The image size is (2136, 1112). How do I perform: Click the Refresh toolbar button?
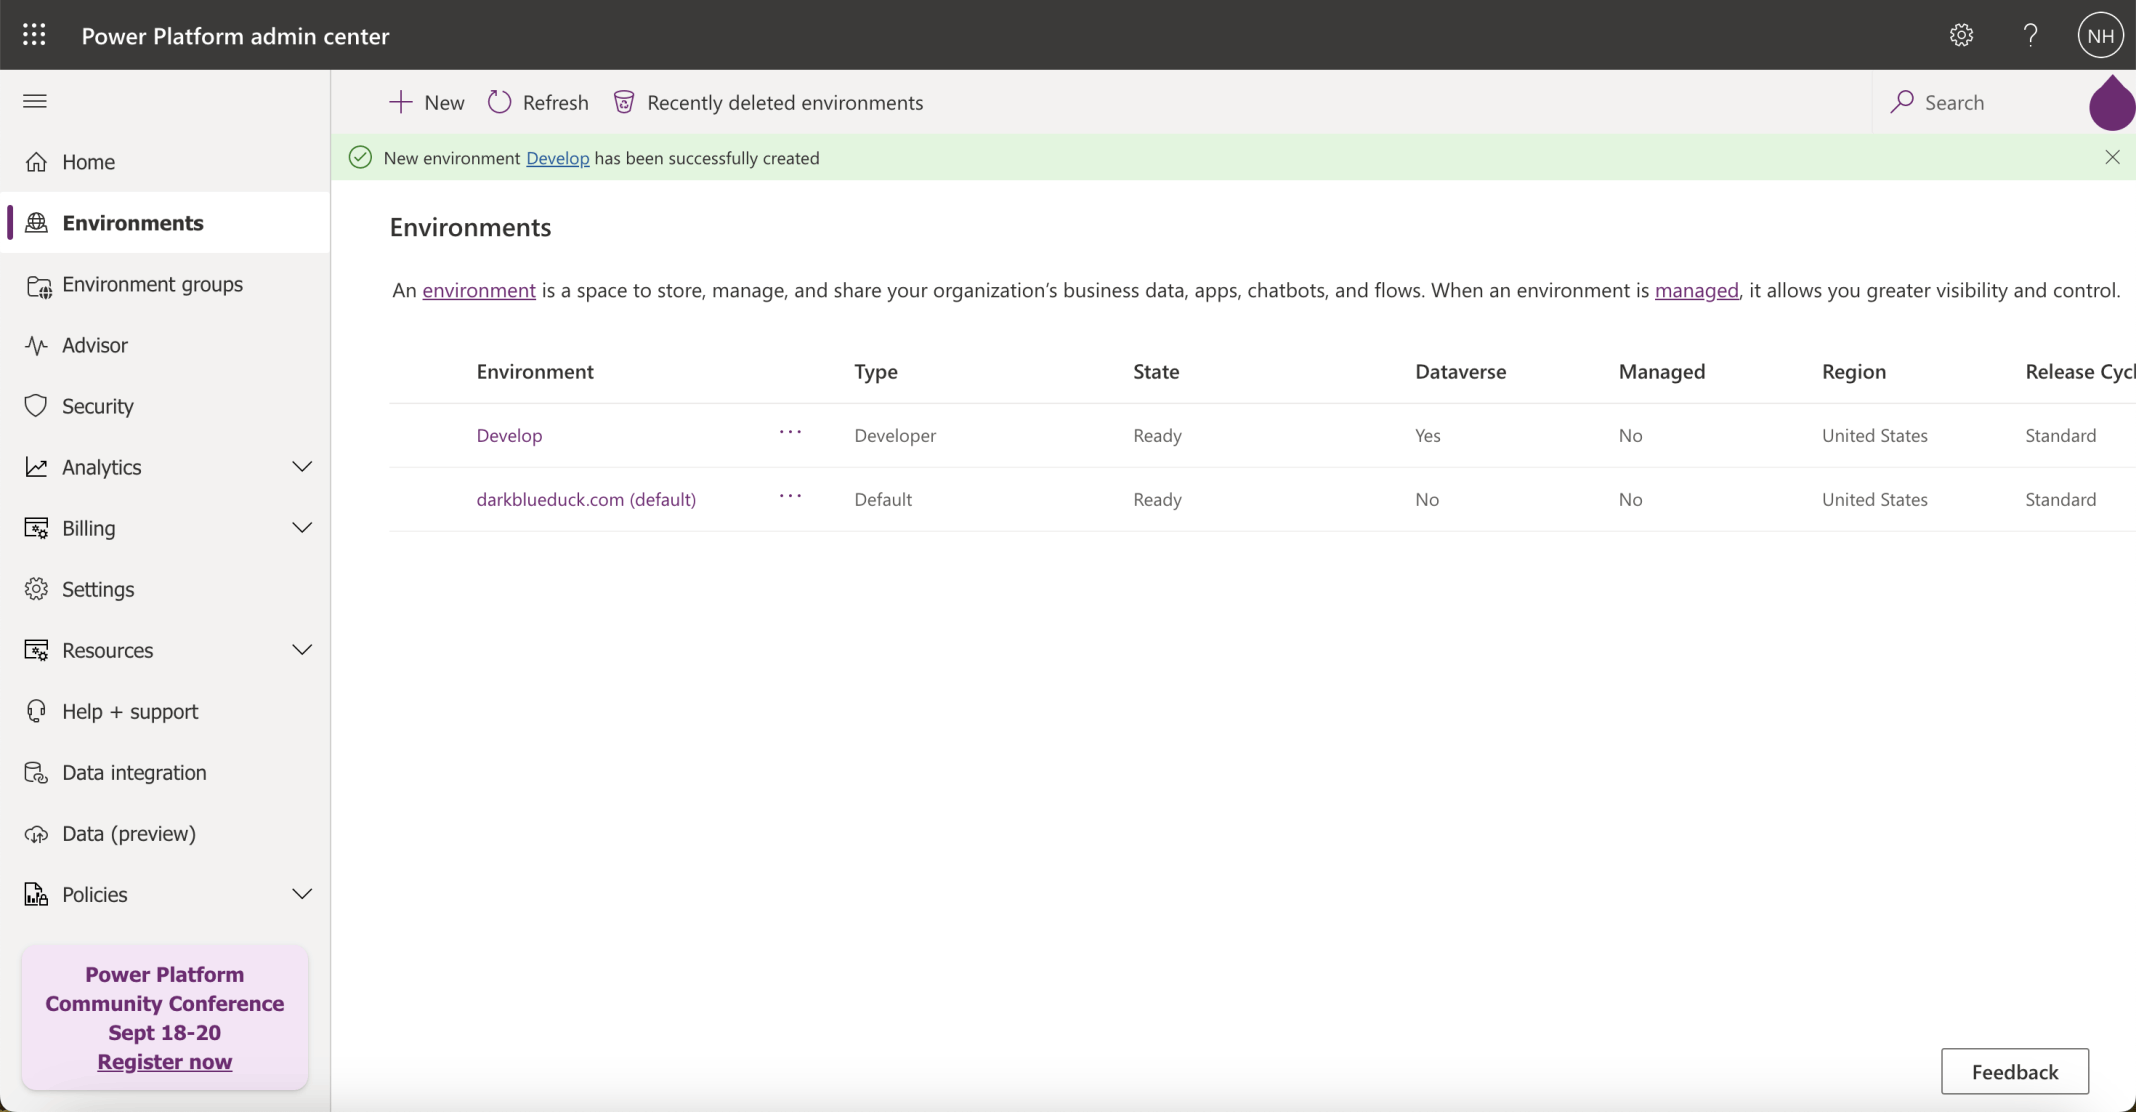[x=538, y=102]
